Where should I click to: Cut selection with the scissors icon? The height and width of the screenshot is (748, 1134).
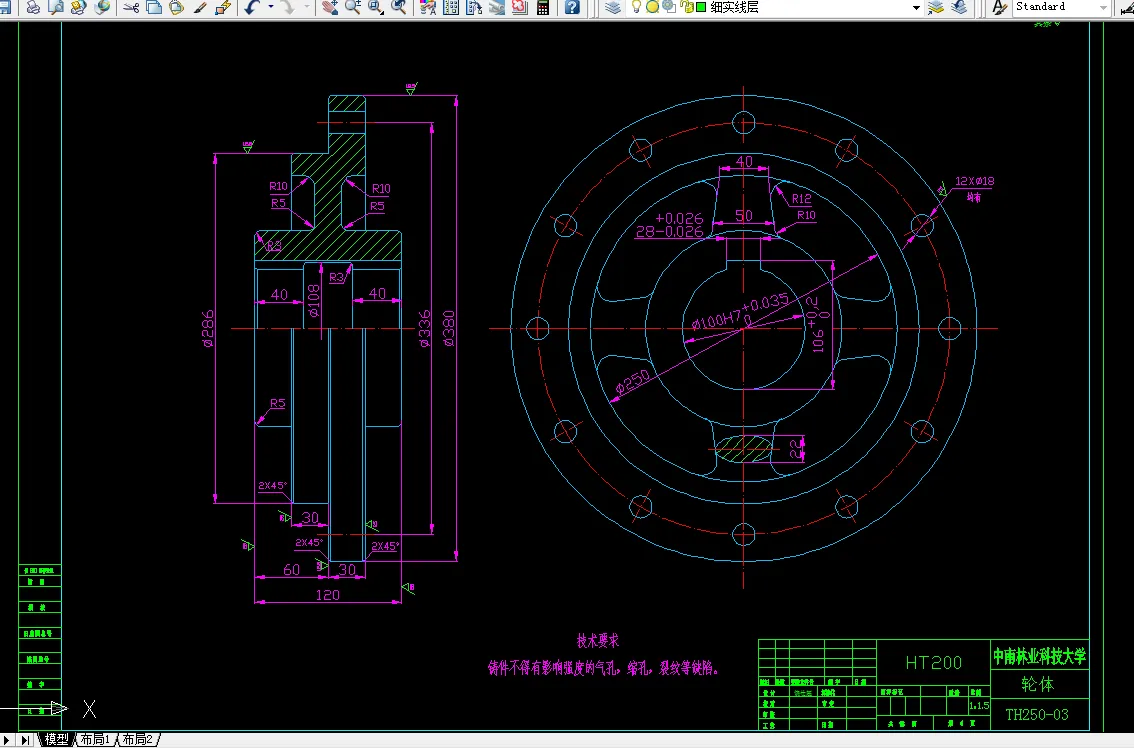point(131,7)
